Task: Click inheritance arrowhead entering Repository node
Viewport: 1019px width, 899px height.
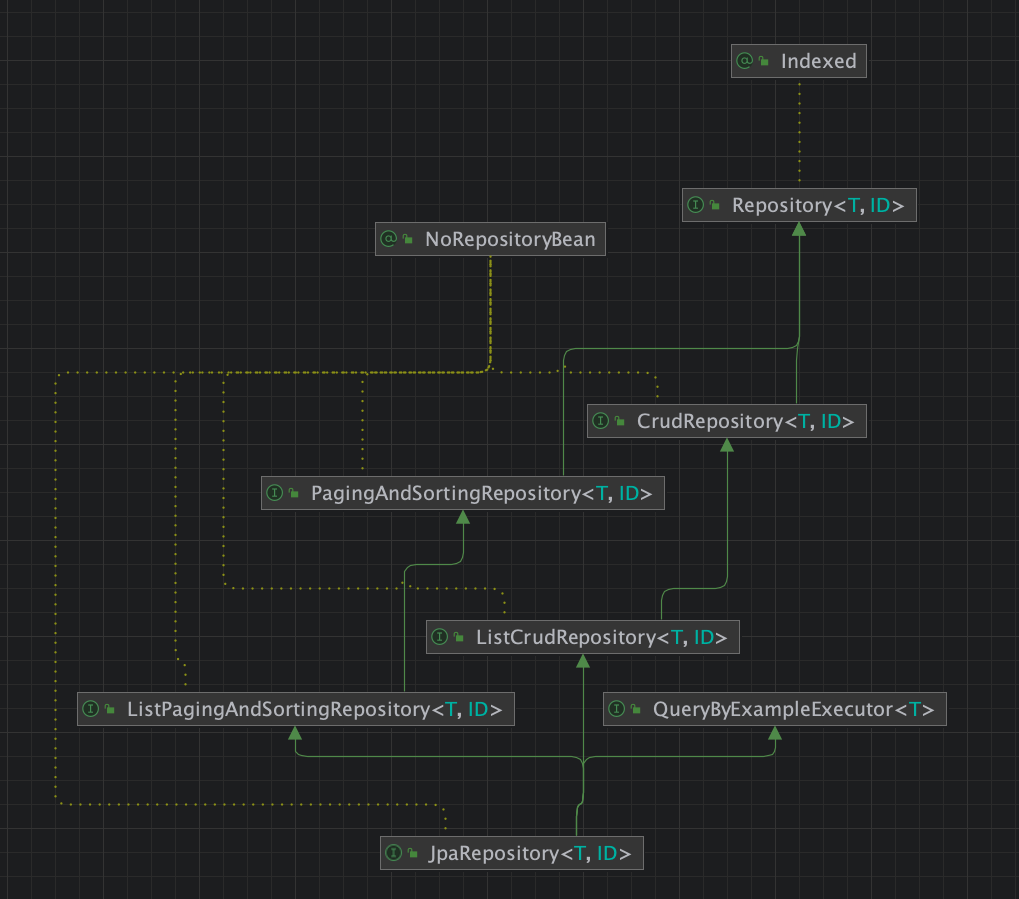Action: (x=799, y=229)
